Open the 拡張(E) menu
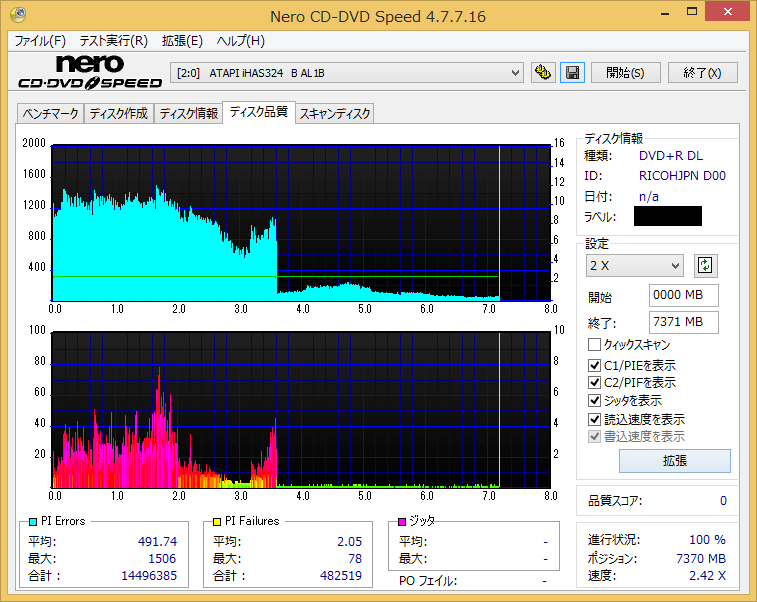 [x=182, y=41]
